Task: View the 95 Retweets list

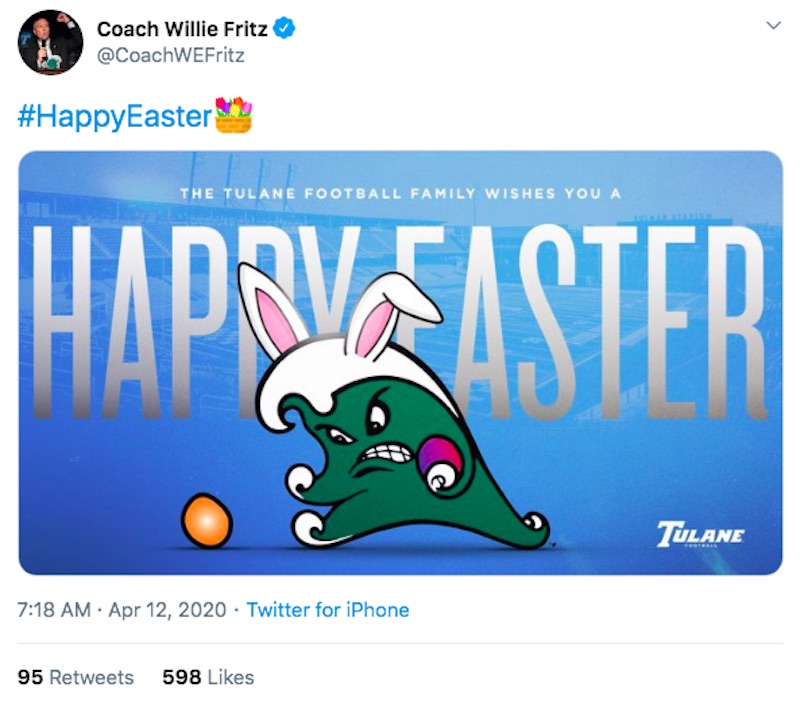Action: click(x=76, y=677)
